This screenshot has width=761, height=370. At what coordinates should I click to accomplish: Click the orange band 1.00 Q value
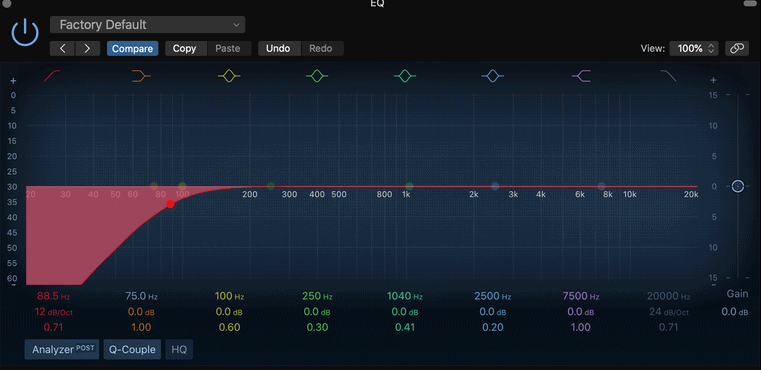[x=141, y=327]
